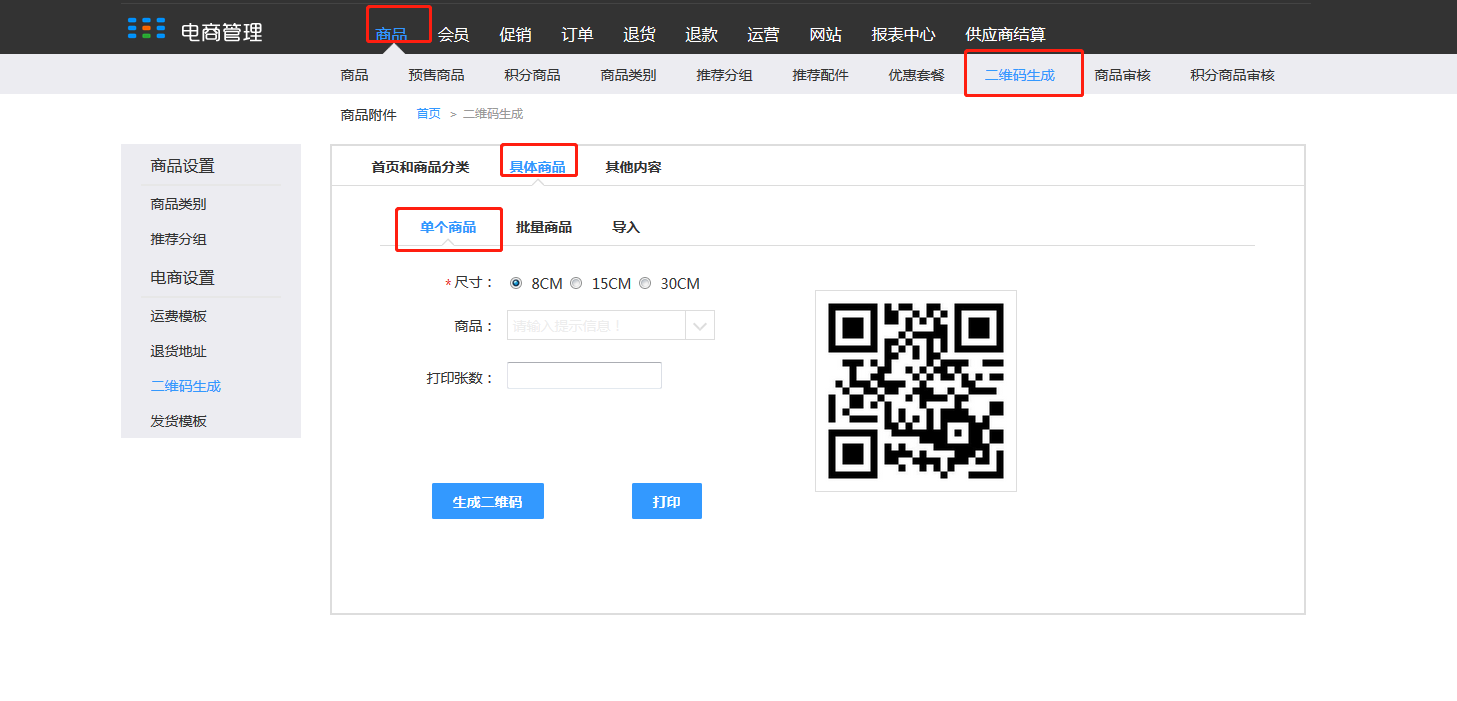
Task: Go to 商品审核 submenu item
Action: 1122,75
